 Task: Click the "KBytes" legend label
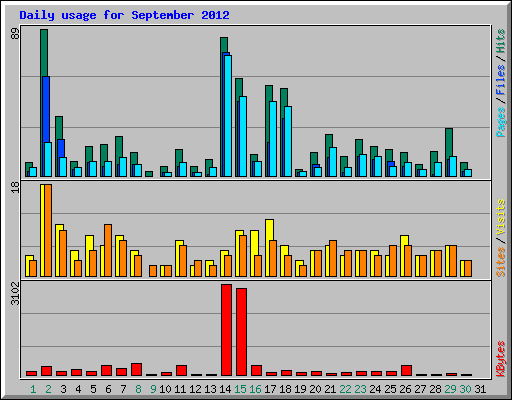click(501, 359)
